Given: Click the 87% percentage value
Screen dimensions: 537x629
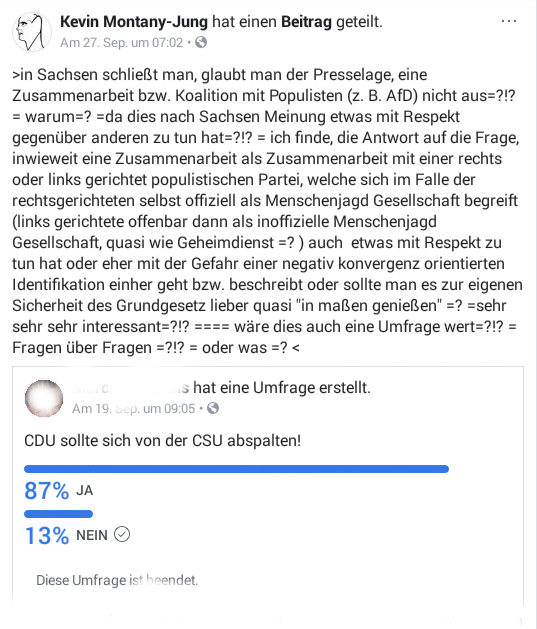Looking at the screenshot, I should tap(47, 491).
